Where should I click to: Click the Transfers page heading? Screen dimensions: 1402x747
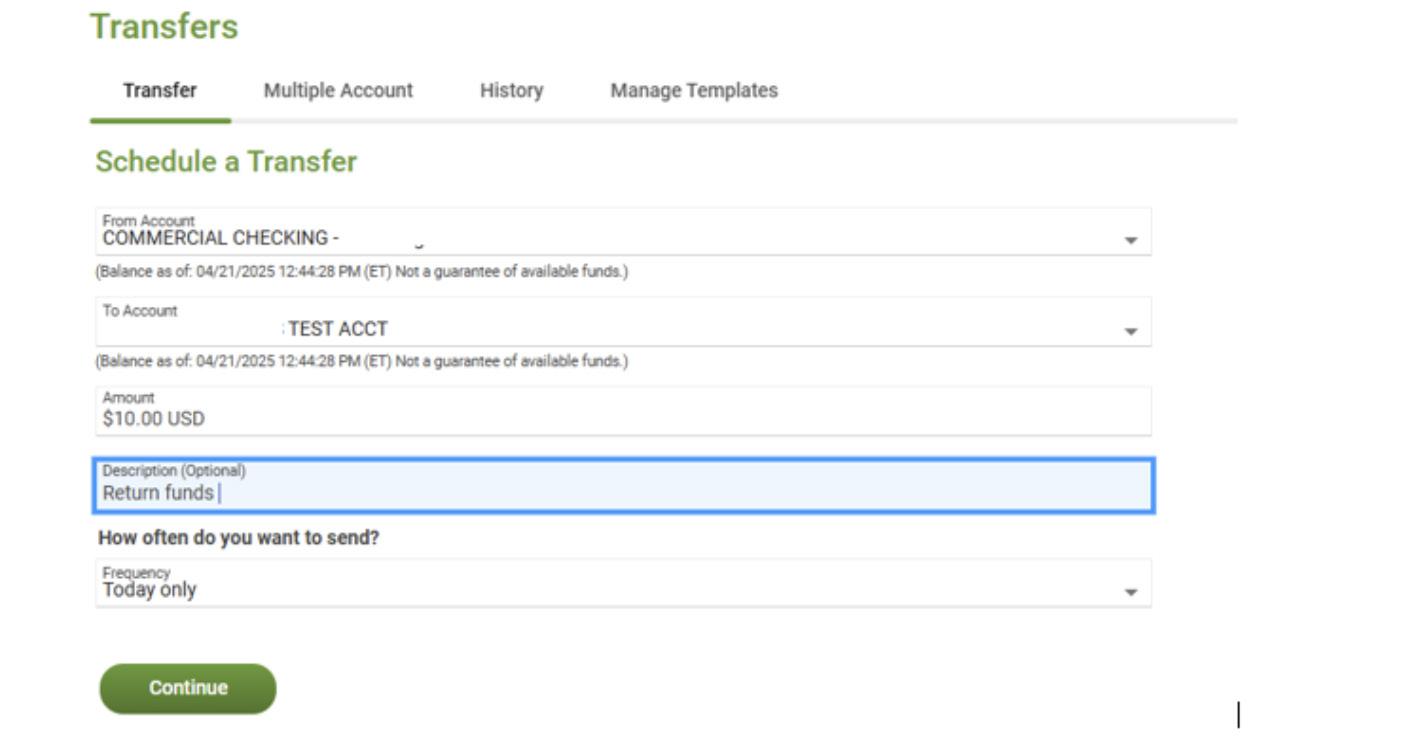pos(164,27)
